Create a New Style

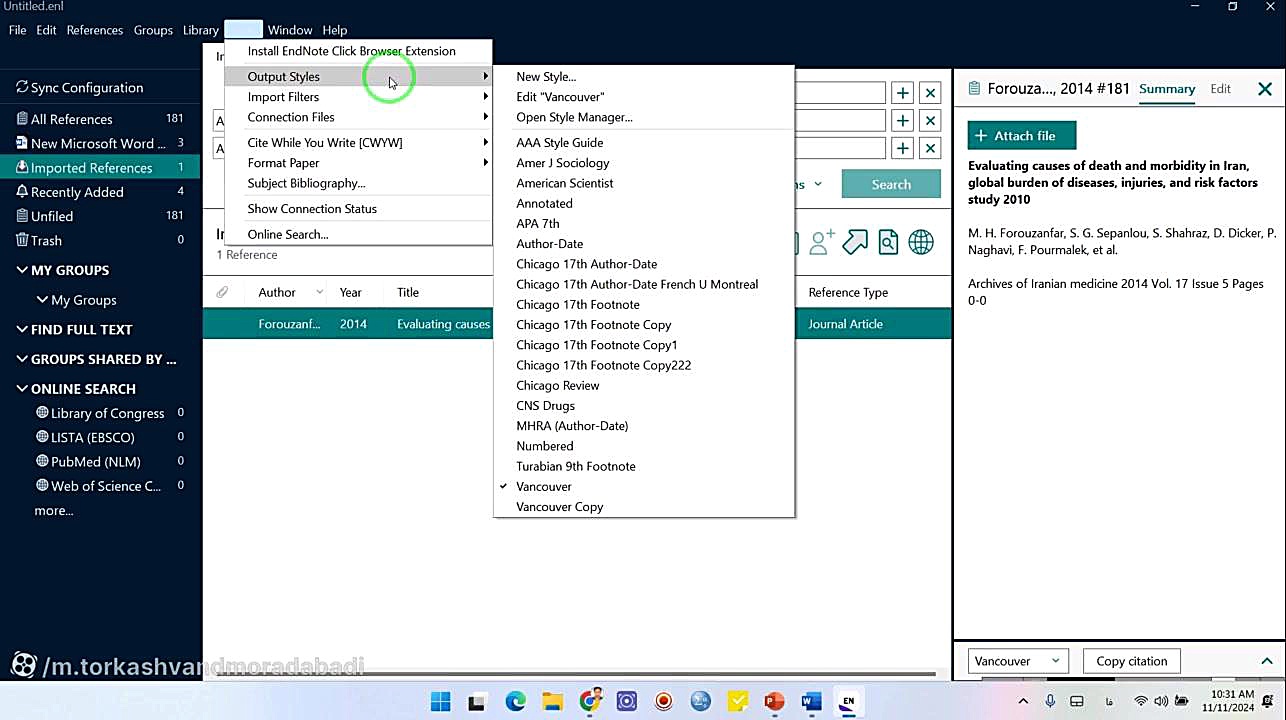644,76
